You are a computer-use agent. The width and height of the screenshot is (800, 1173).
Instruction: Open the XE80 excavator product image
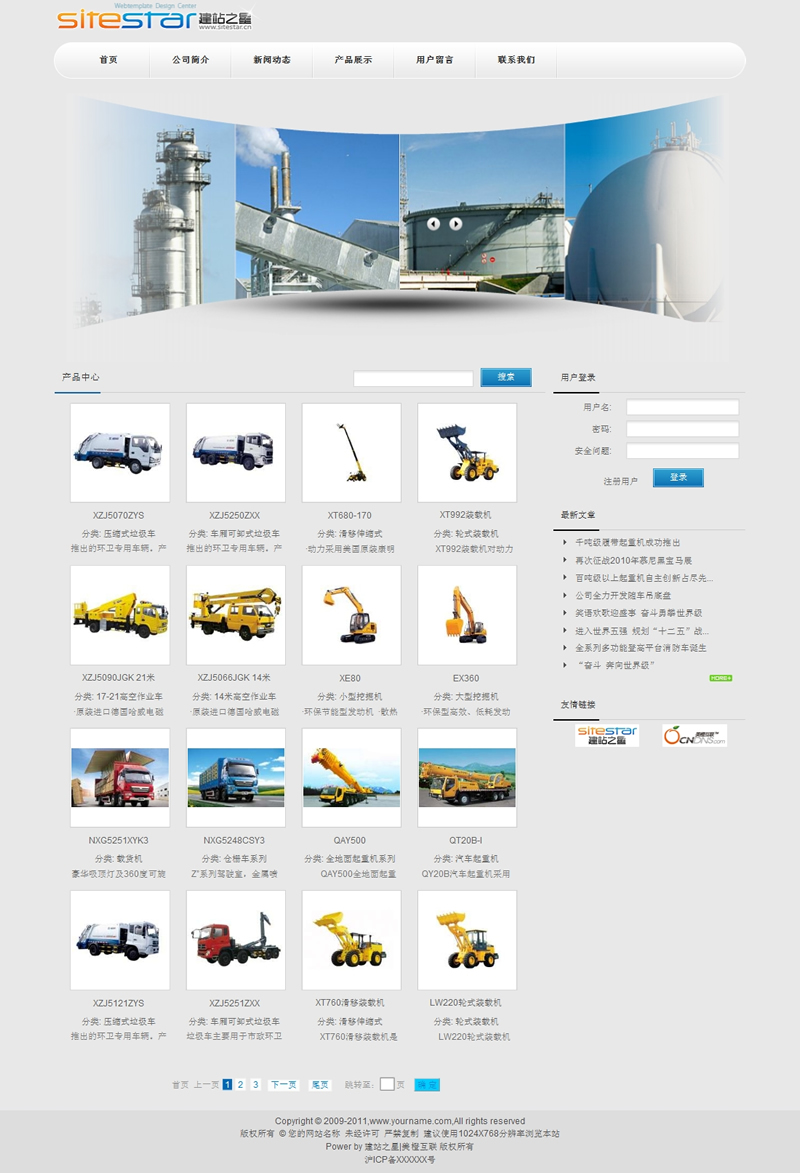351,615
